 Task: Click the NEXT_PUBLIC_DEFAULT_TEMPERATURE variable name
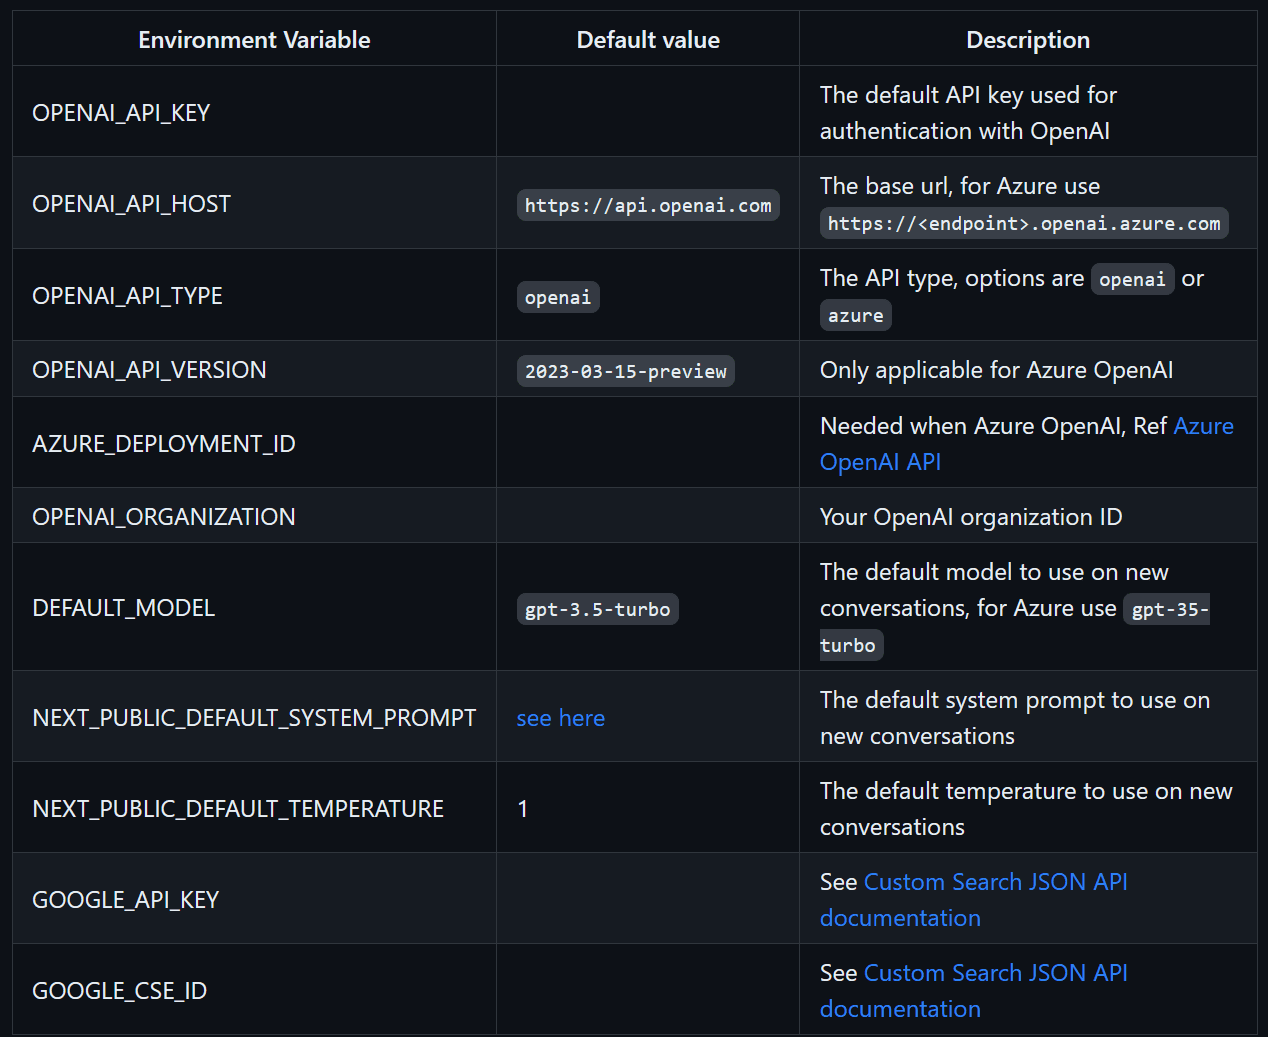point(238,809)
